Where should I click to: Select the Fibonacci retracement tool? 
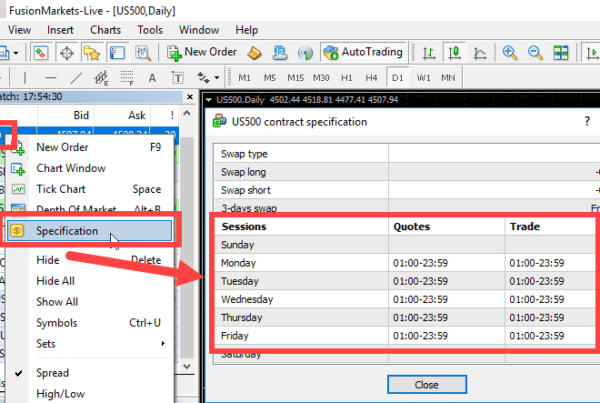click(127, 78)
